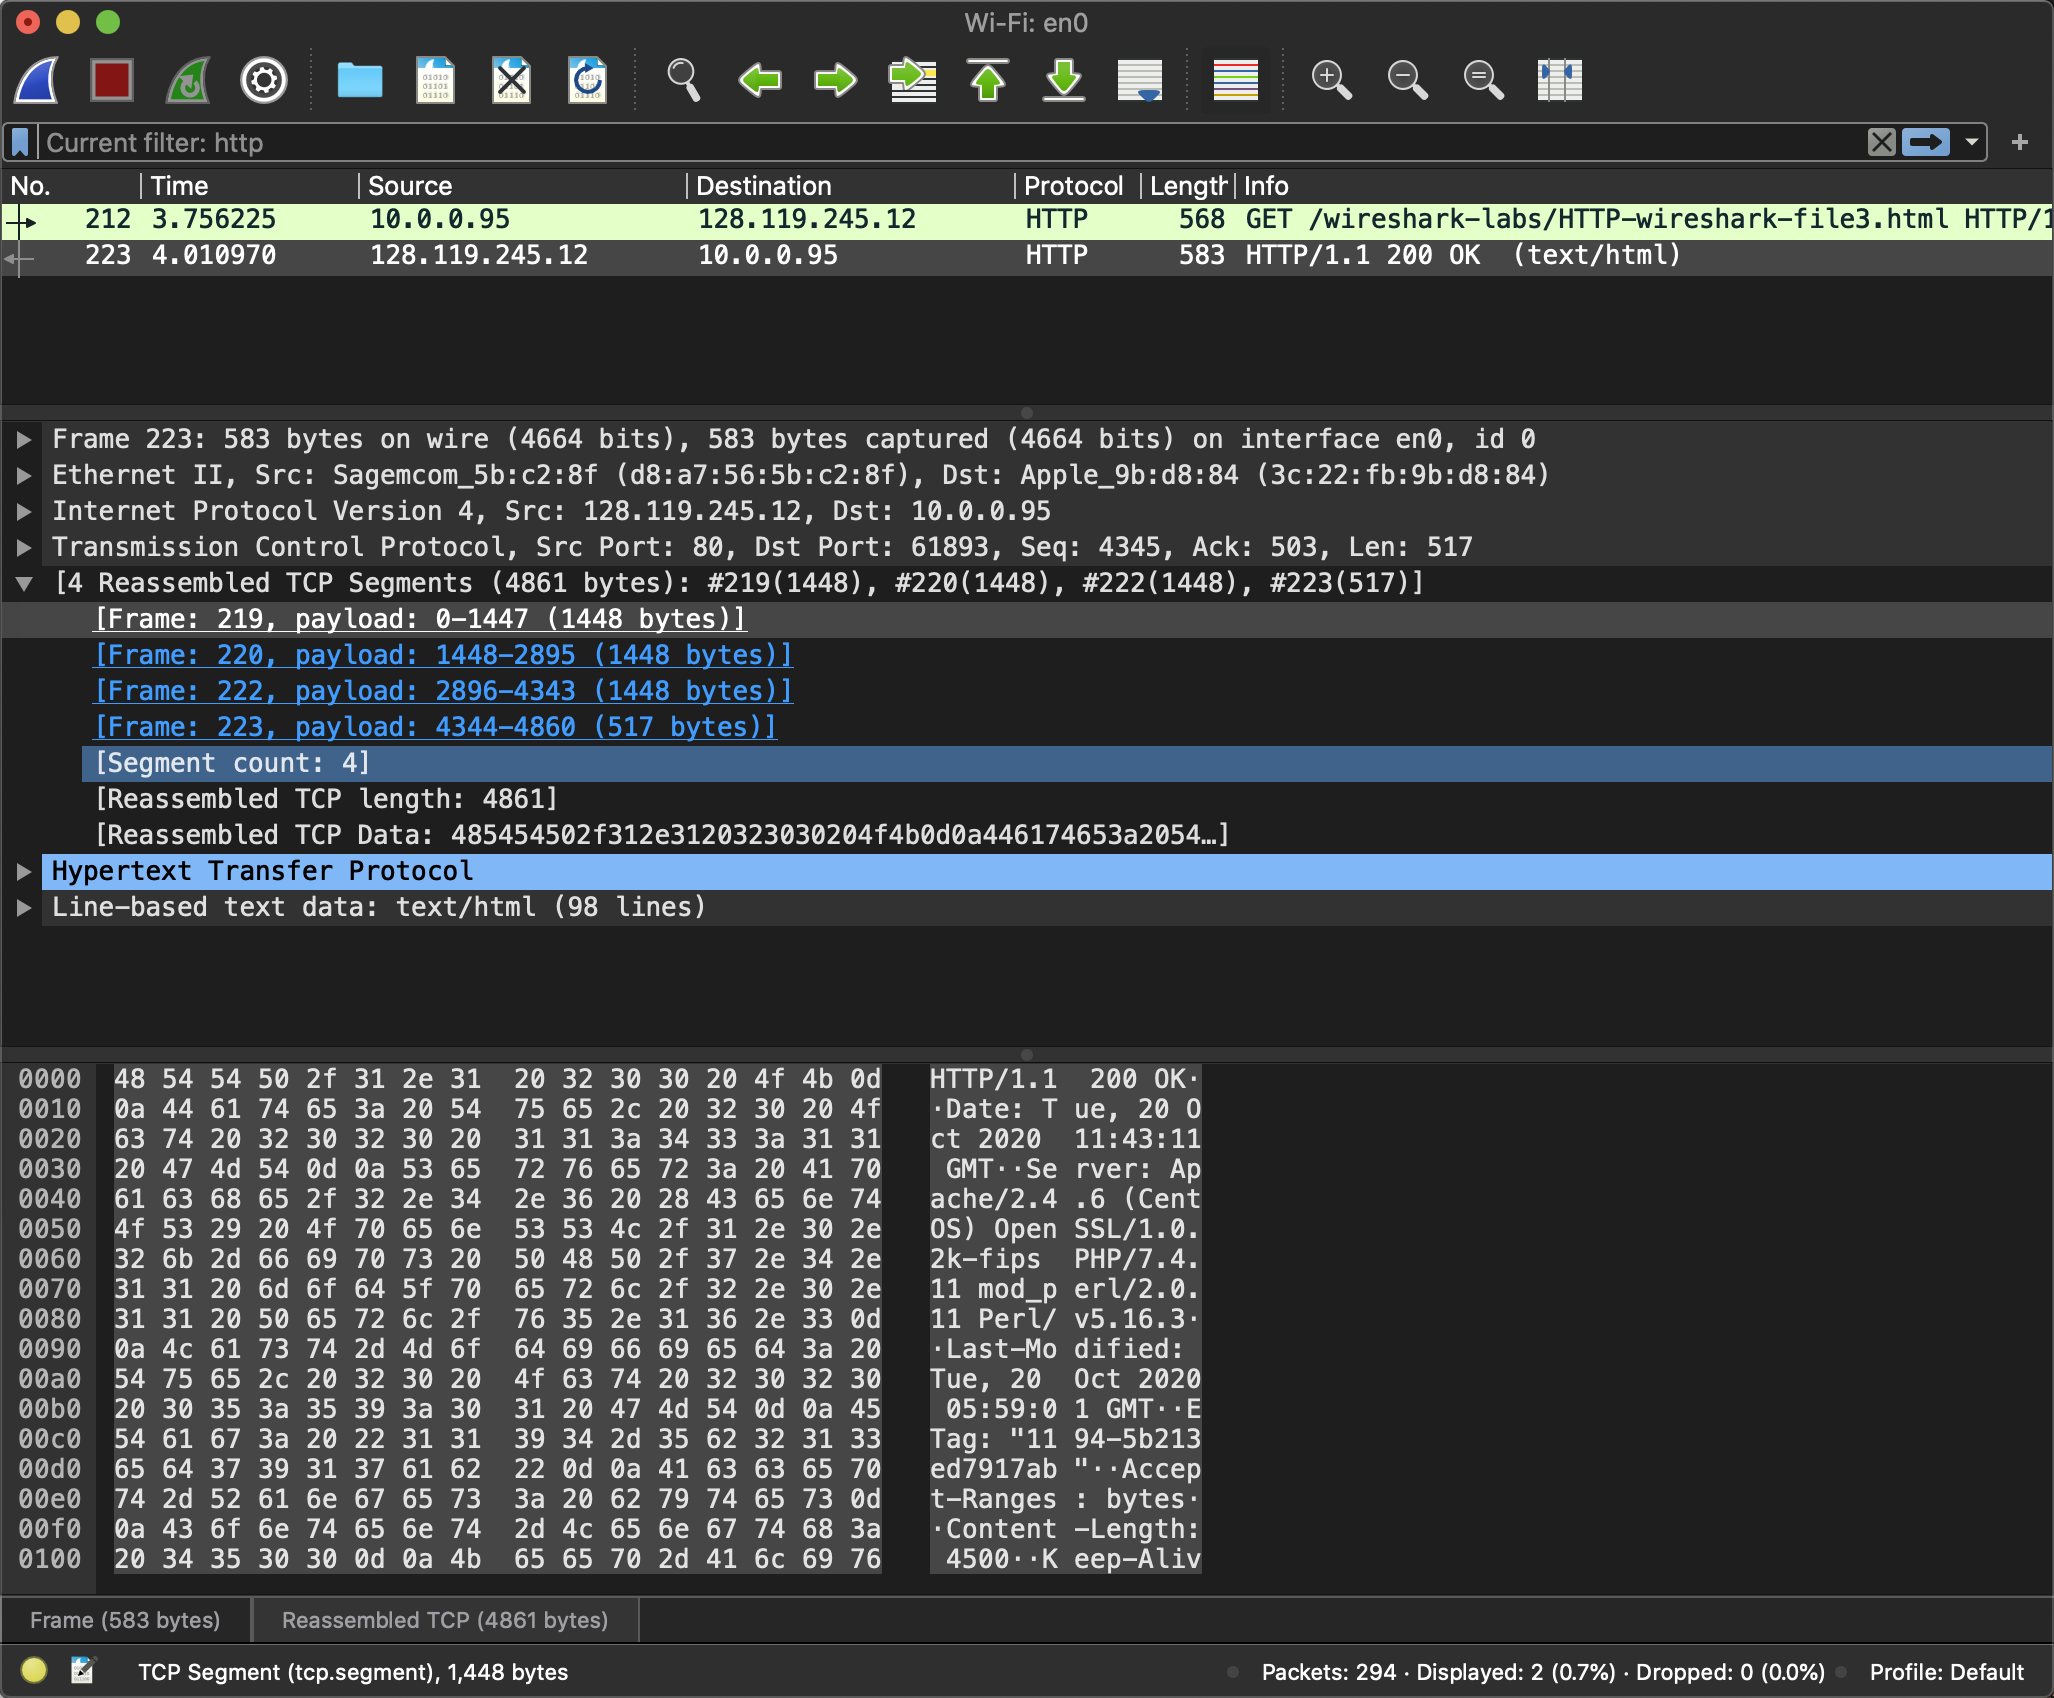Expand the Hypertext Transfer Protocol section

[24, 872]
